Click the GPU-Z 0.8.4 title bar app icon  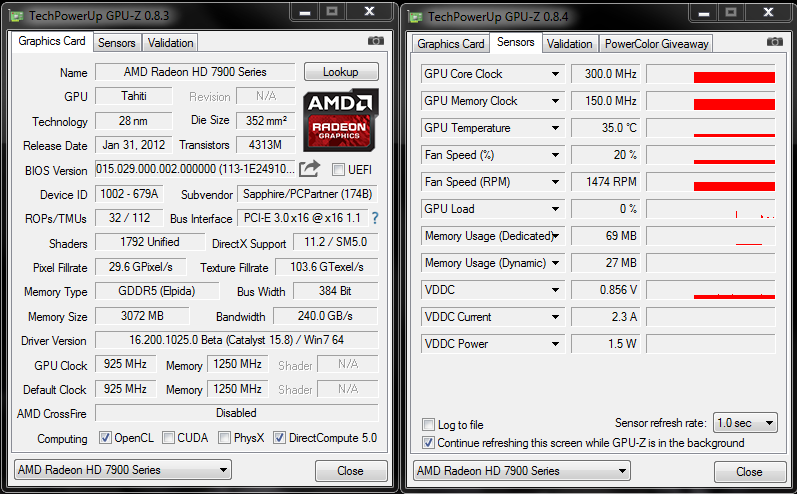pos(416,17)
